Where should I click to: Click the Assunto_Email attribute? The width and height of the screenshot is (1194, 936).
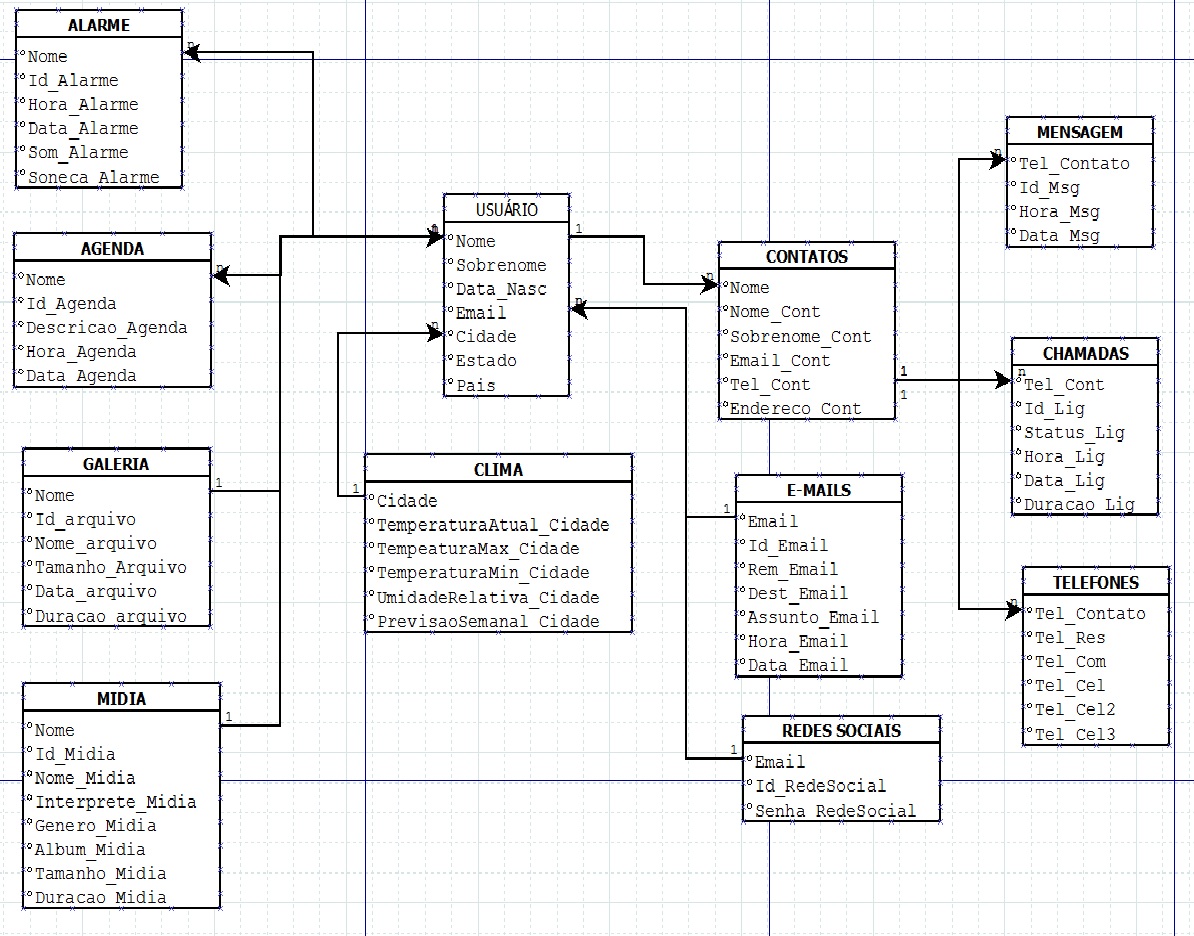point(813,617)
